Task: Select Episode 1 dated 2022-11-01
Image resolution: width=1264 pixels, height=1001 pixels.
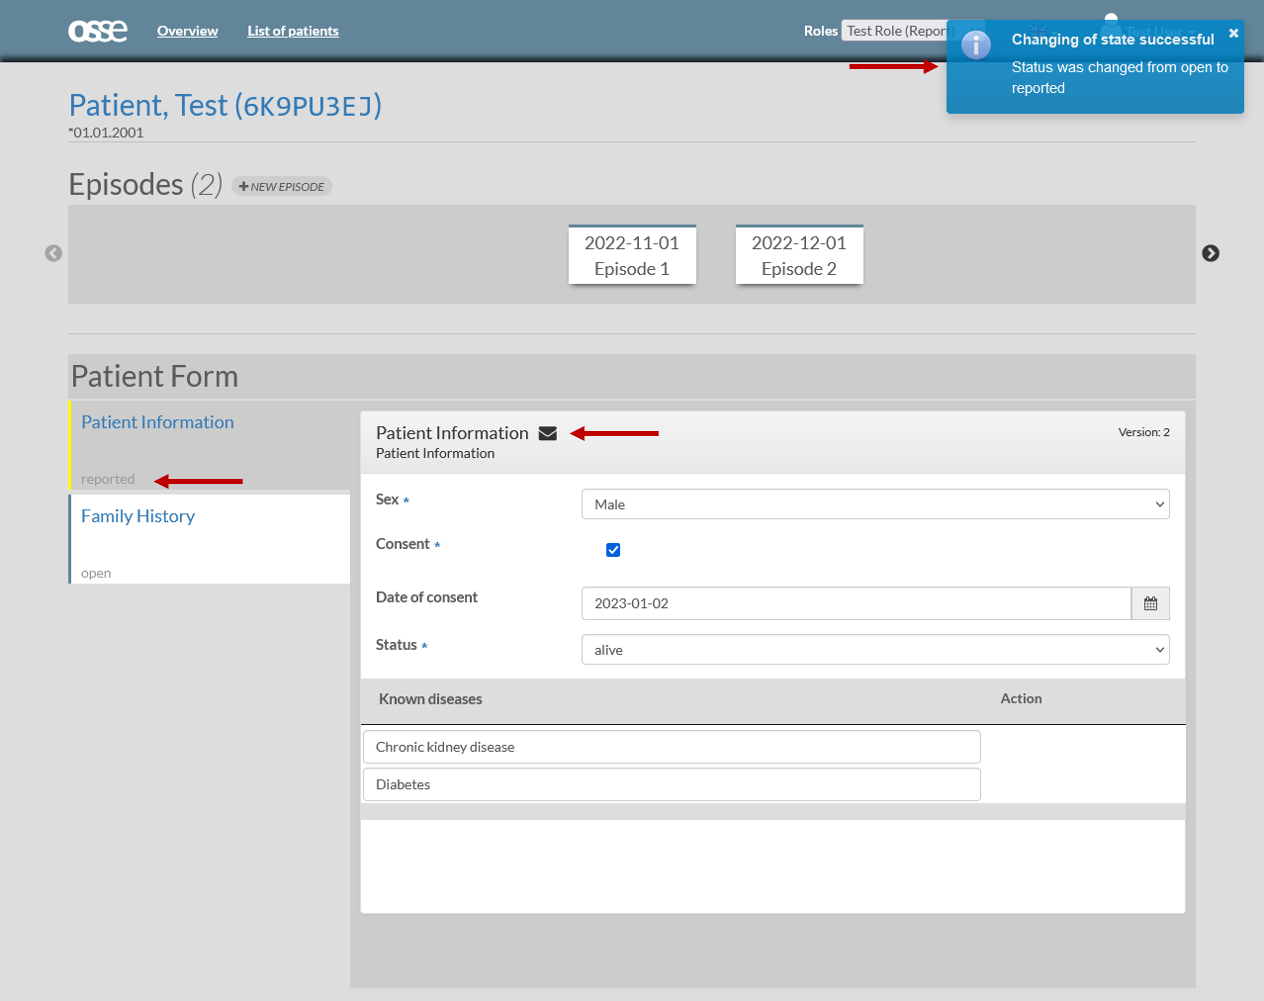Action: (632, 255)
